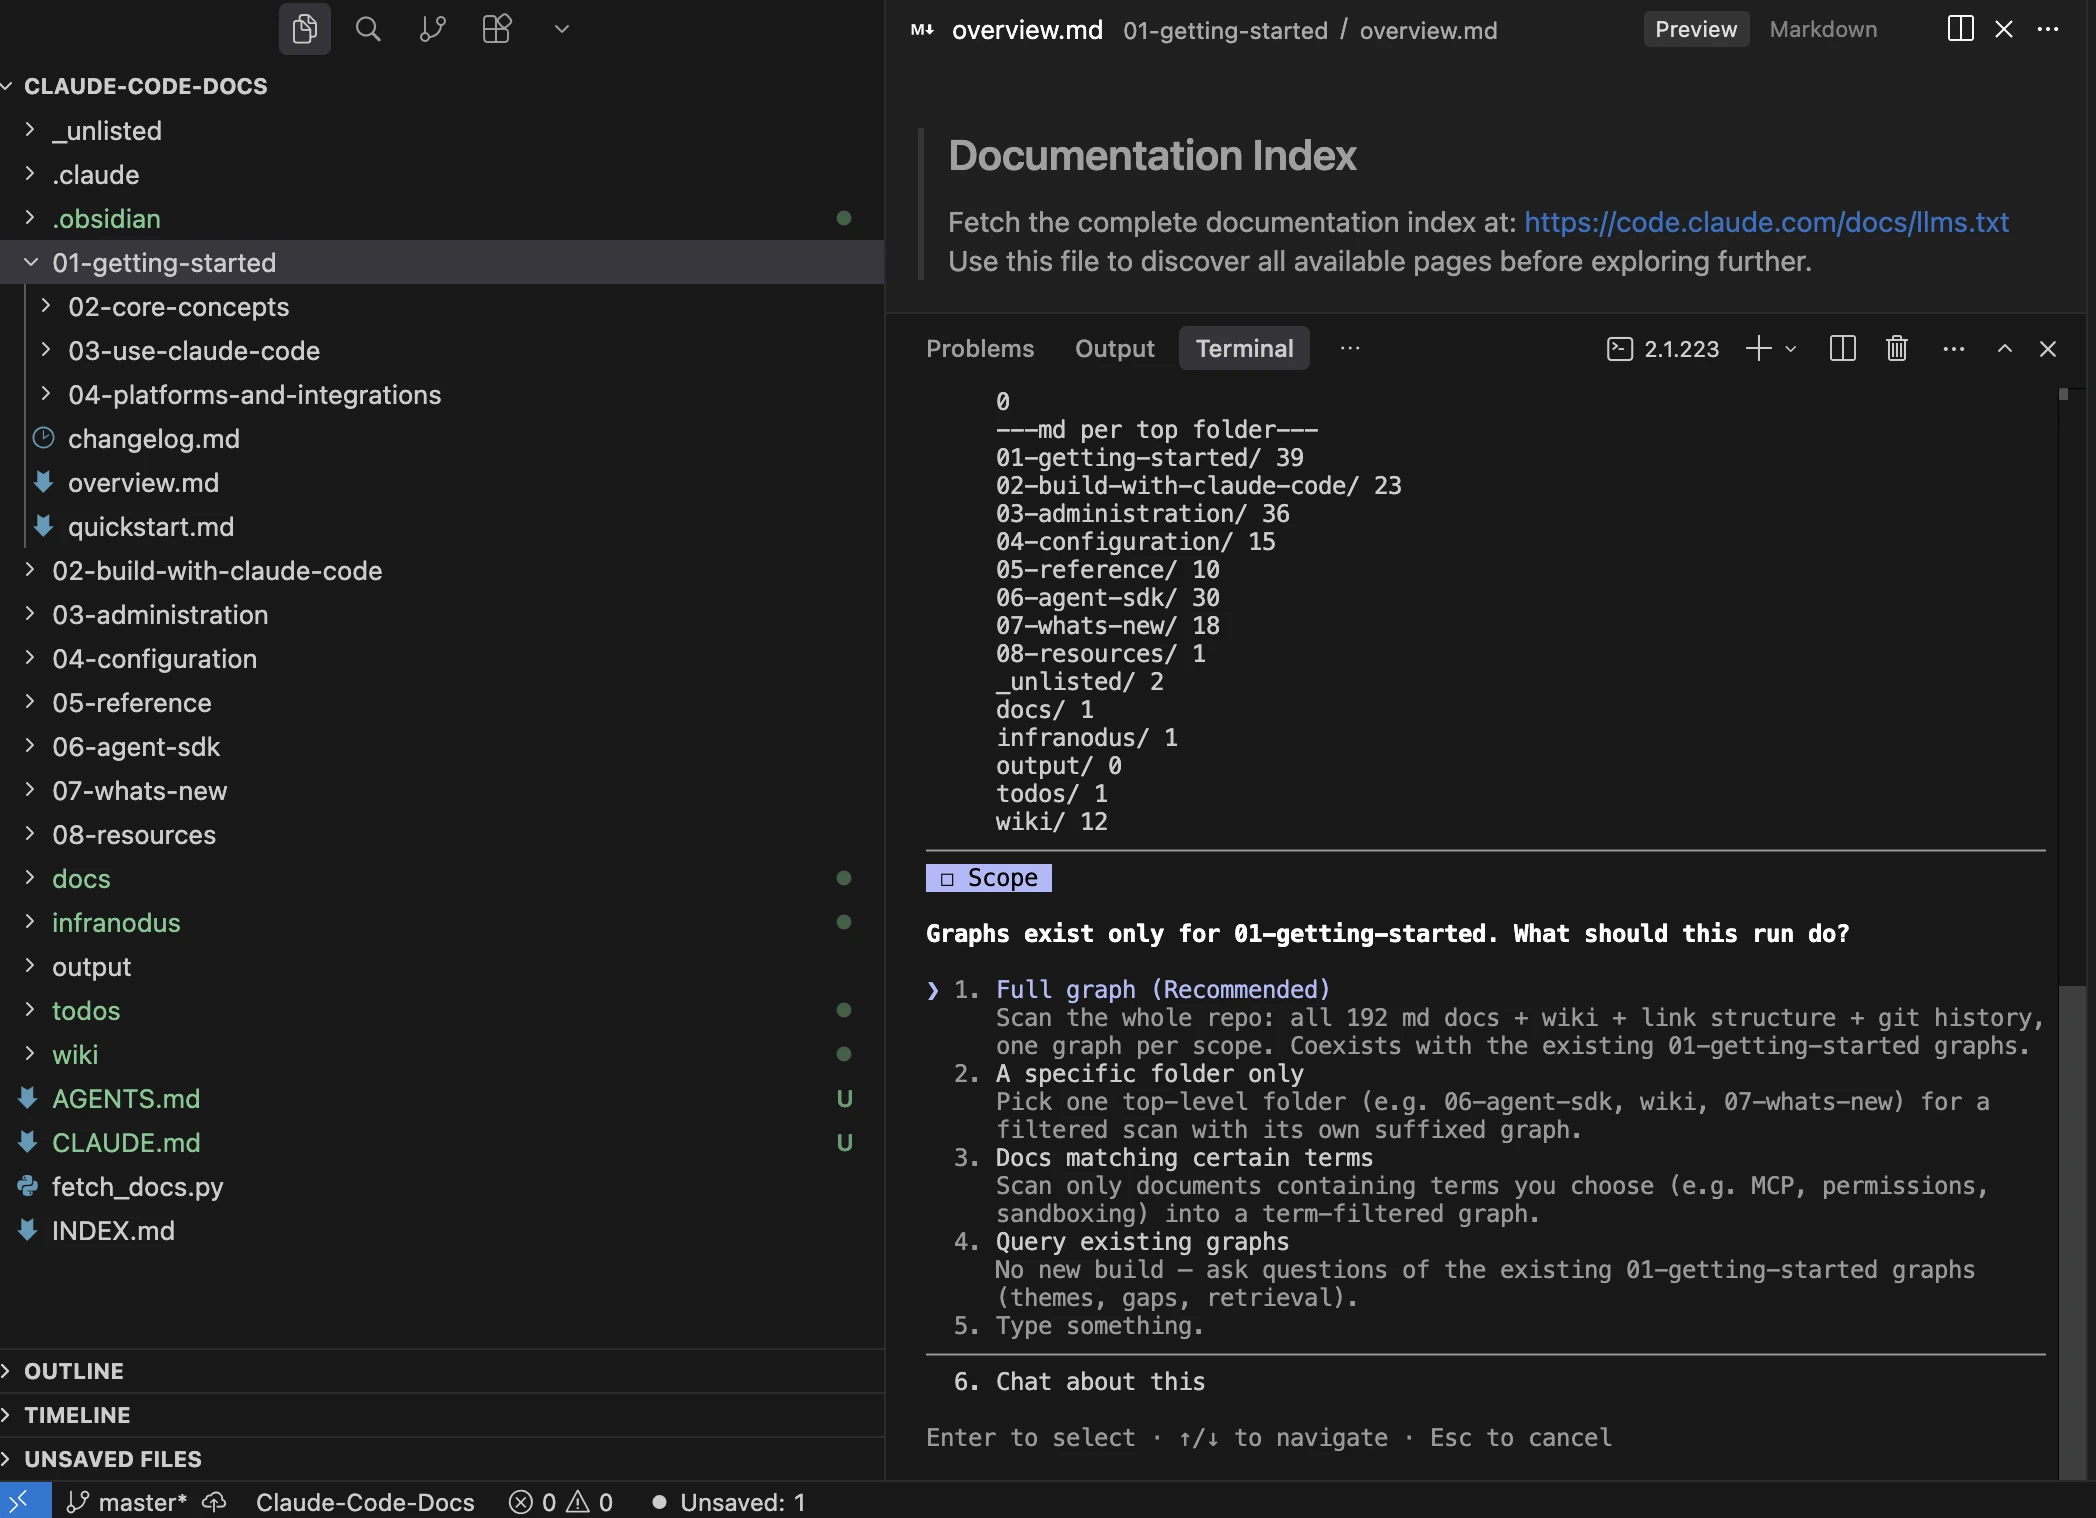Click the terminal vertical scrollbar
The image size is (2096, 1518).
pos(2070,1231)
